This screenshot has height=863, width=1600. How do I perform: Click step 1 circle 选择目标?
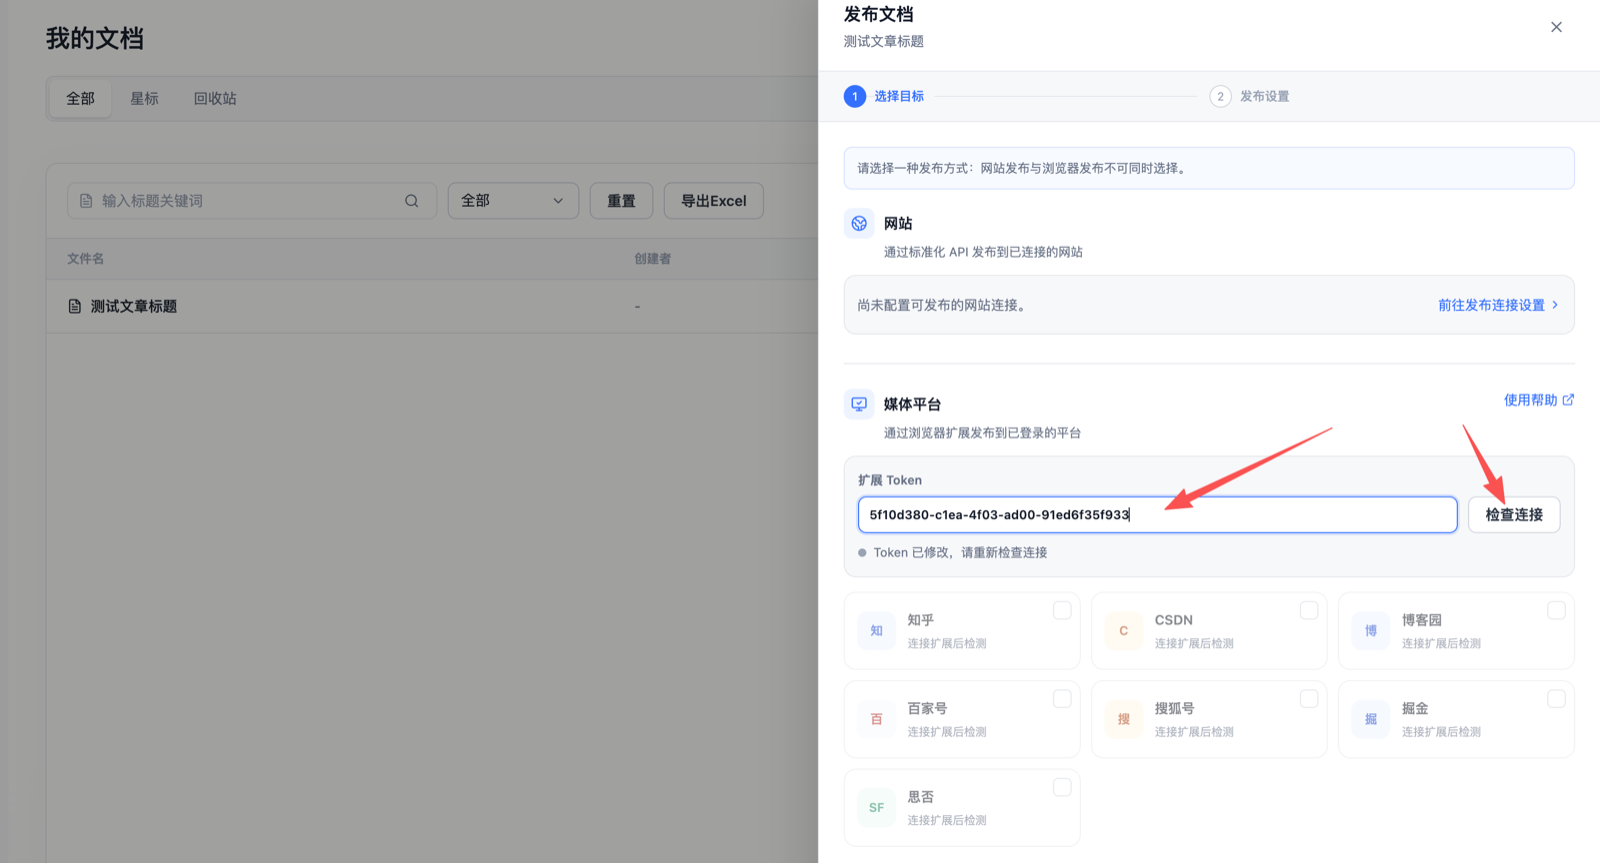[x=855, y=96]
